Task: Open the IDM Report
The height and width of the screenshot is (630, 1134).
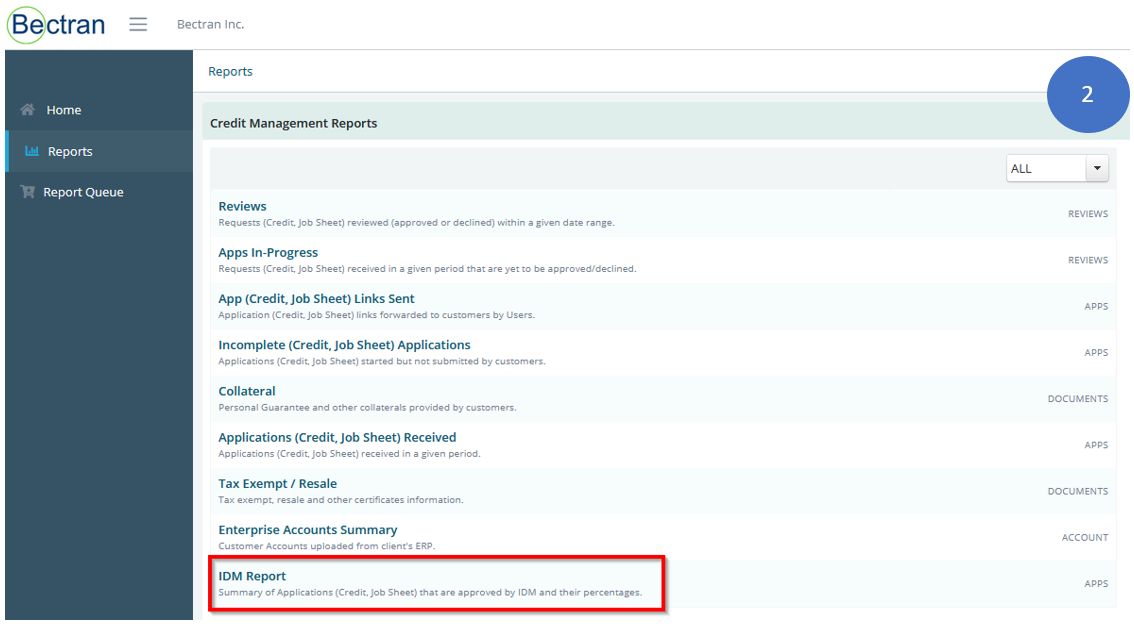Action: tap(252, 576)
